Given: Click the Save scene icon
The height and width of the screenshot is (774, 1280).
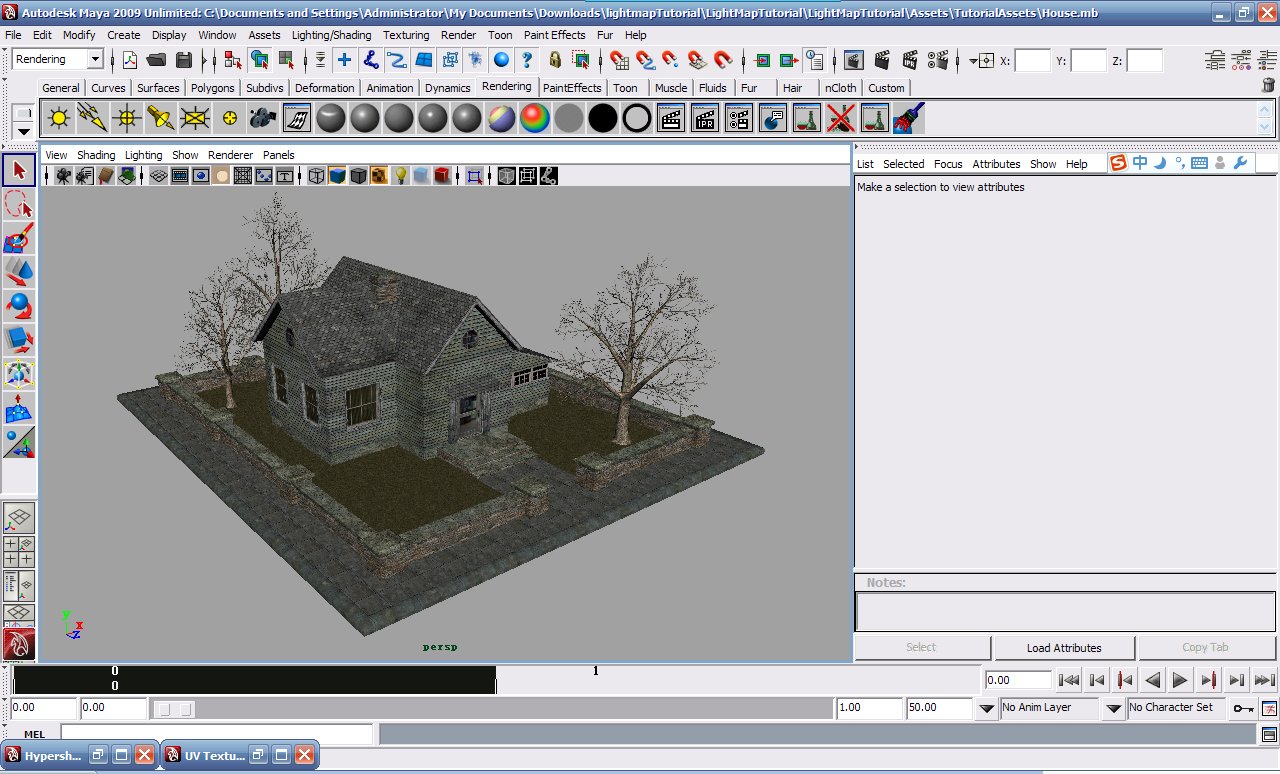Looking at the screenshot, I should click(184, 60).
